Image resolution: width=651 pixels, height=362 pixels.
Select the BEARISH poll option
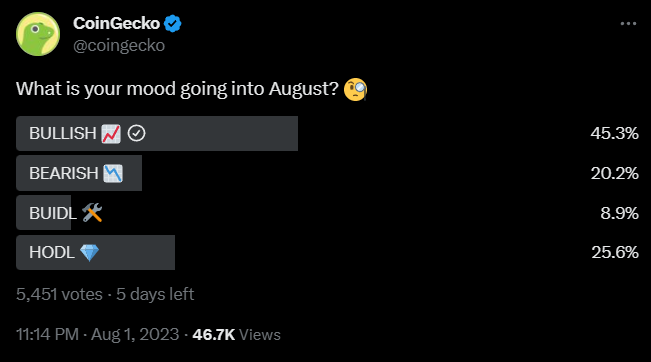point(327,173)
